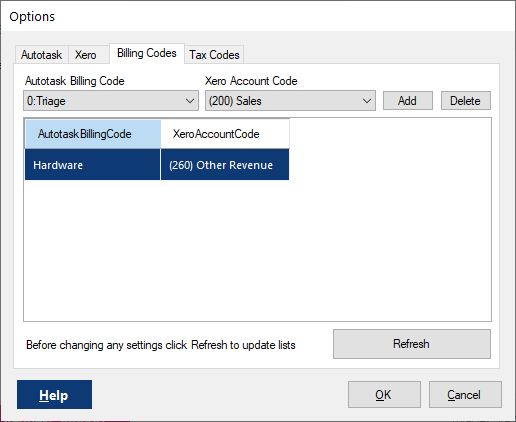Open Help for this dialog

[54, 395]
